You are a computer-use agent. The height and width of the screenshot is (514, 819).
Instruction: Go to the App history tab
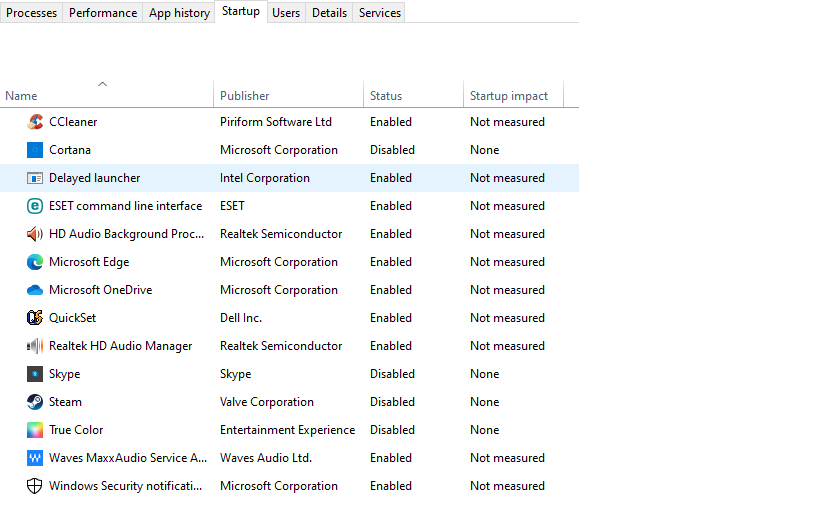click(x=179, y=13)
